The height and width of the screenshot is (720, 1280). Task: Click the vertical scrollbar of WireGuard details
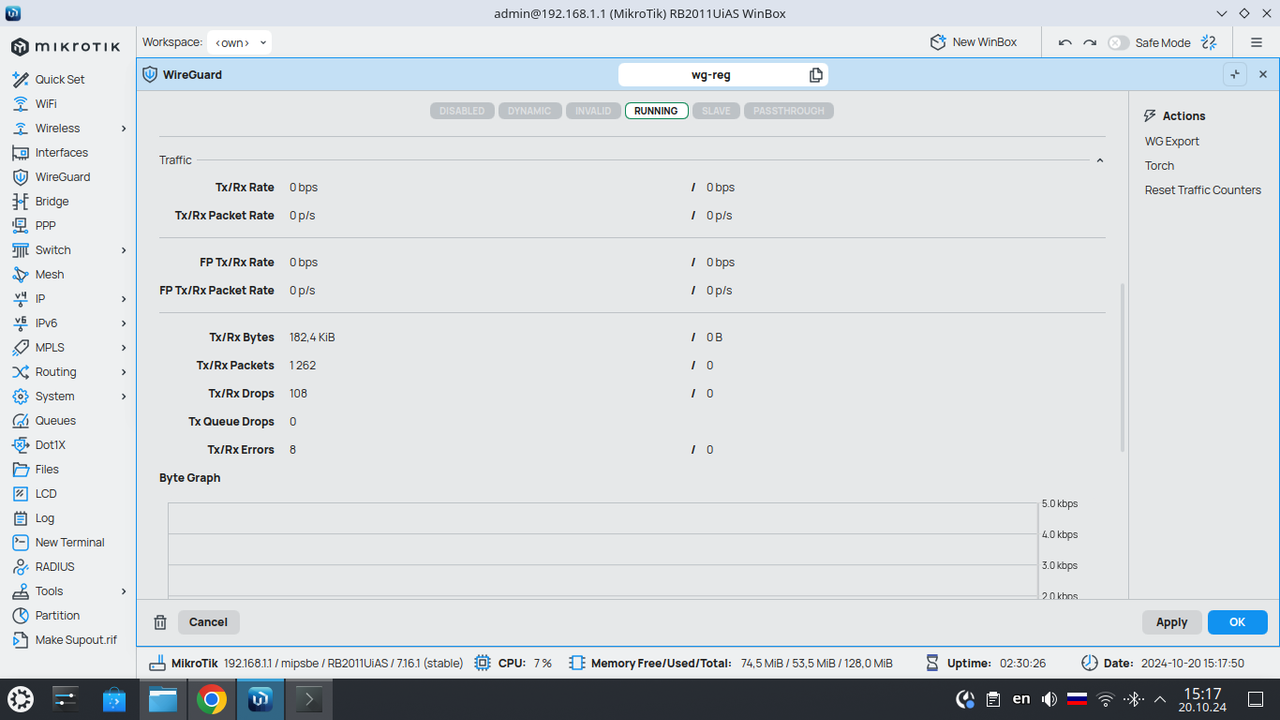1122,367
